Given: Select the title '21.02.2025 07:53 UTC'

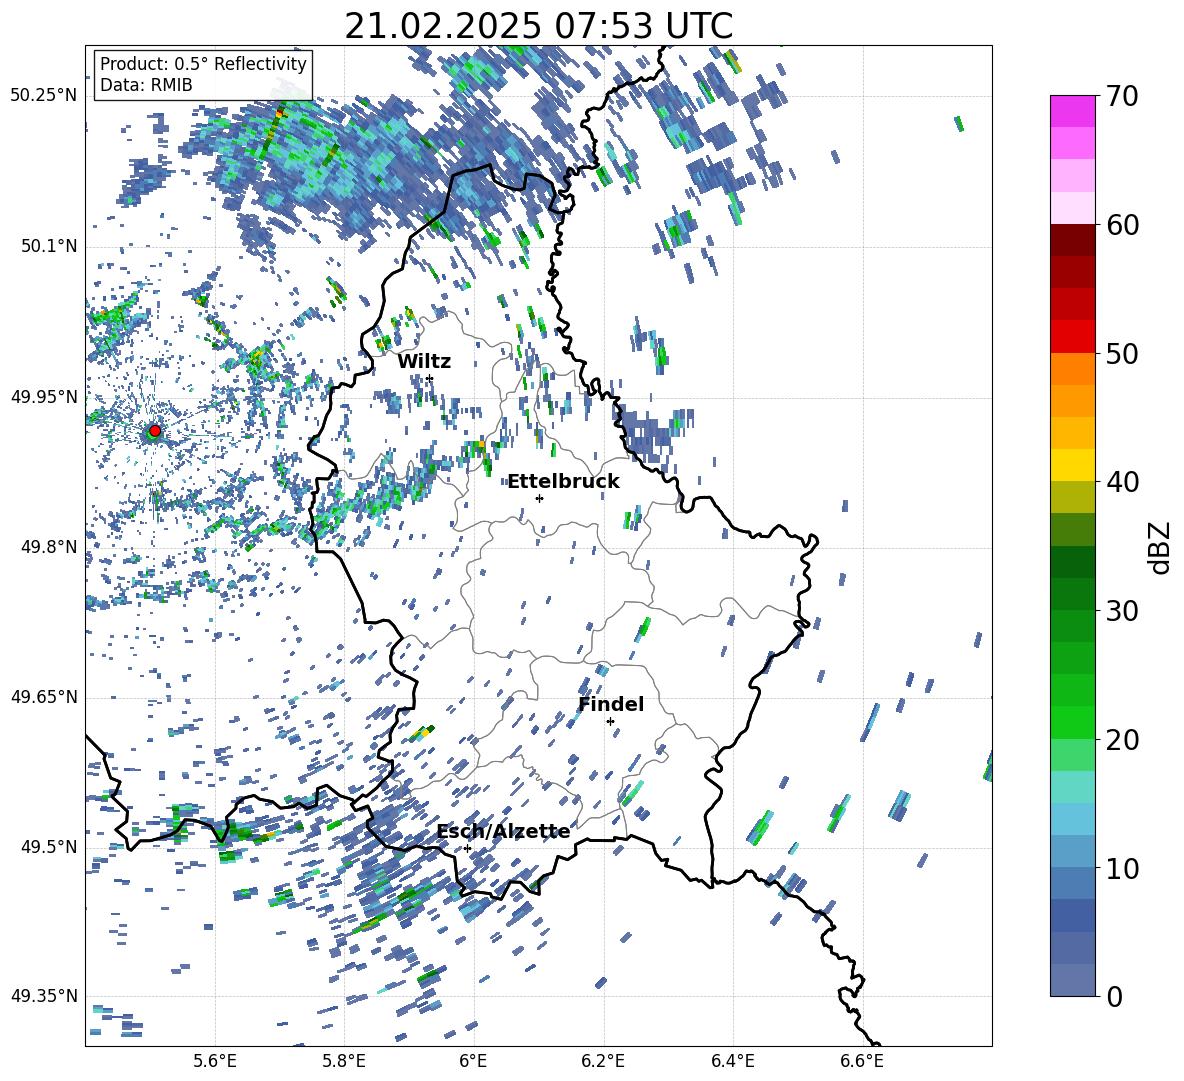Looking at the screenshot, I should (x=538, y=26).
